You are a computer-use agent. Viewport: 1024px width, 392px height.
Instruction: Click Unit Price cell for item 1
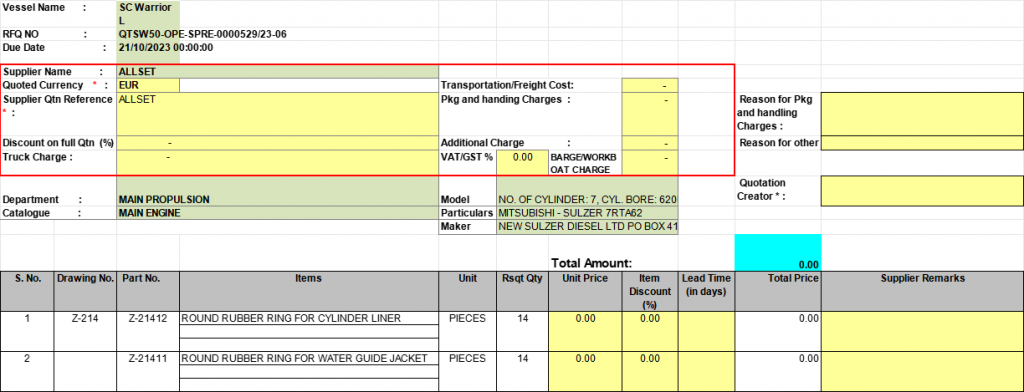click(586, 331)
